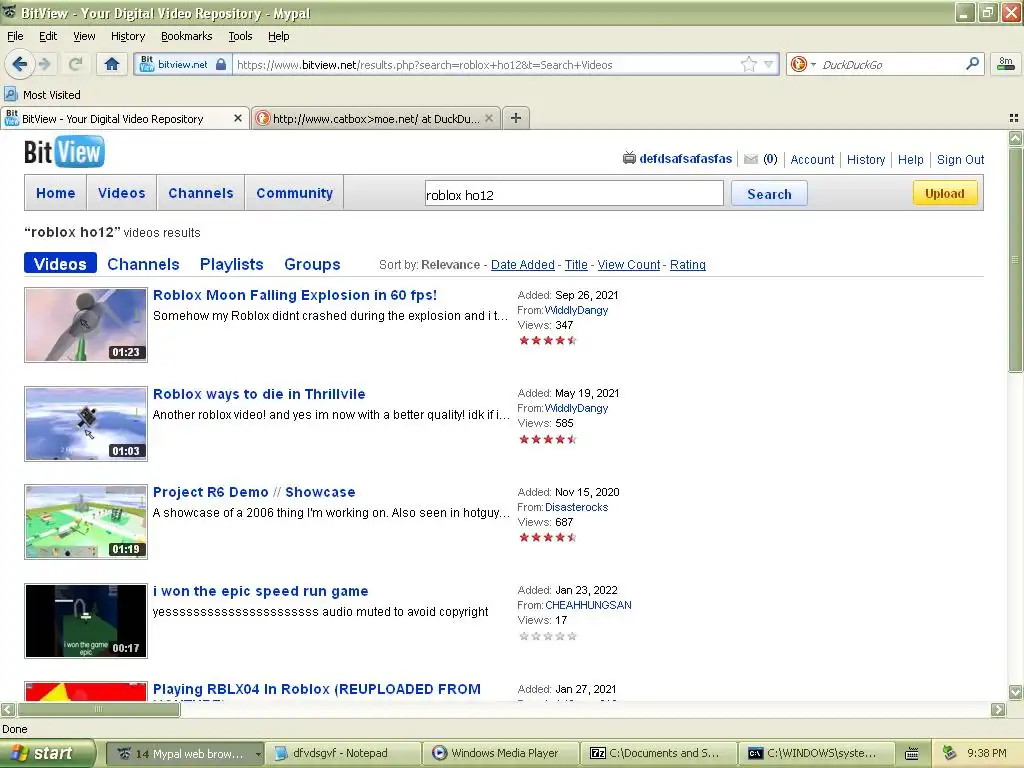Open the browser home page icon
The image size is (1024, 768).
click(112, 64)
